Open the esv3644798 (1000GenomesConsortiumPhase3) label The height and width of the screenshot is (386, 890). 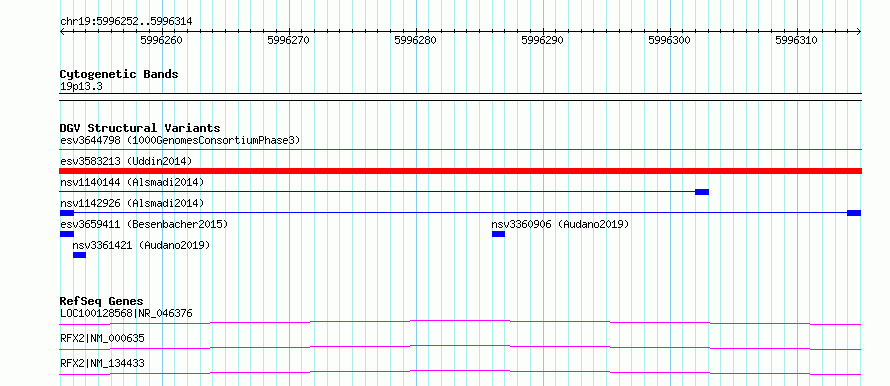(180, 140)
